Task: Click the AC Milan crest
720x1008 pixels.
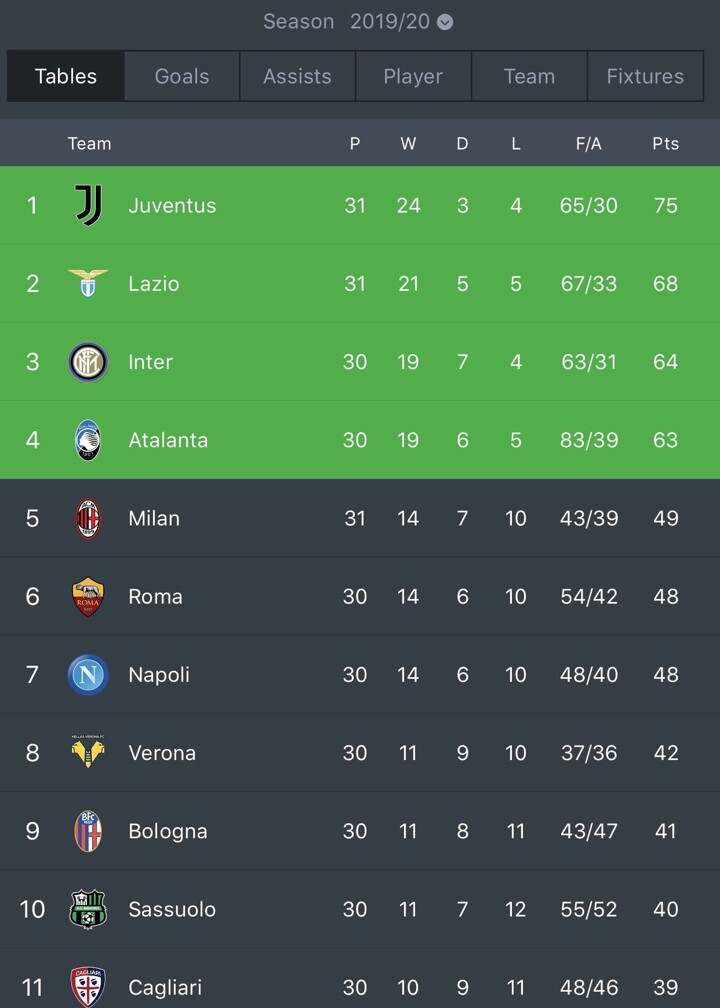Action: 88,518
